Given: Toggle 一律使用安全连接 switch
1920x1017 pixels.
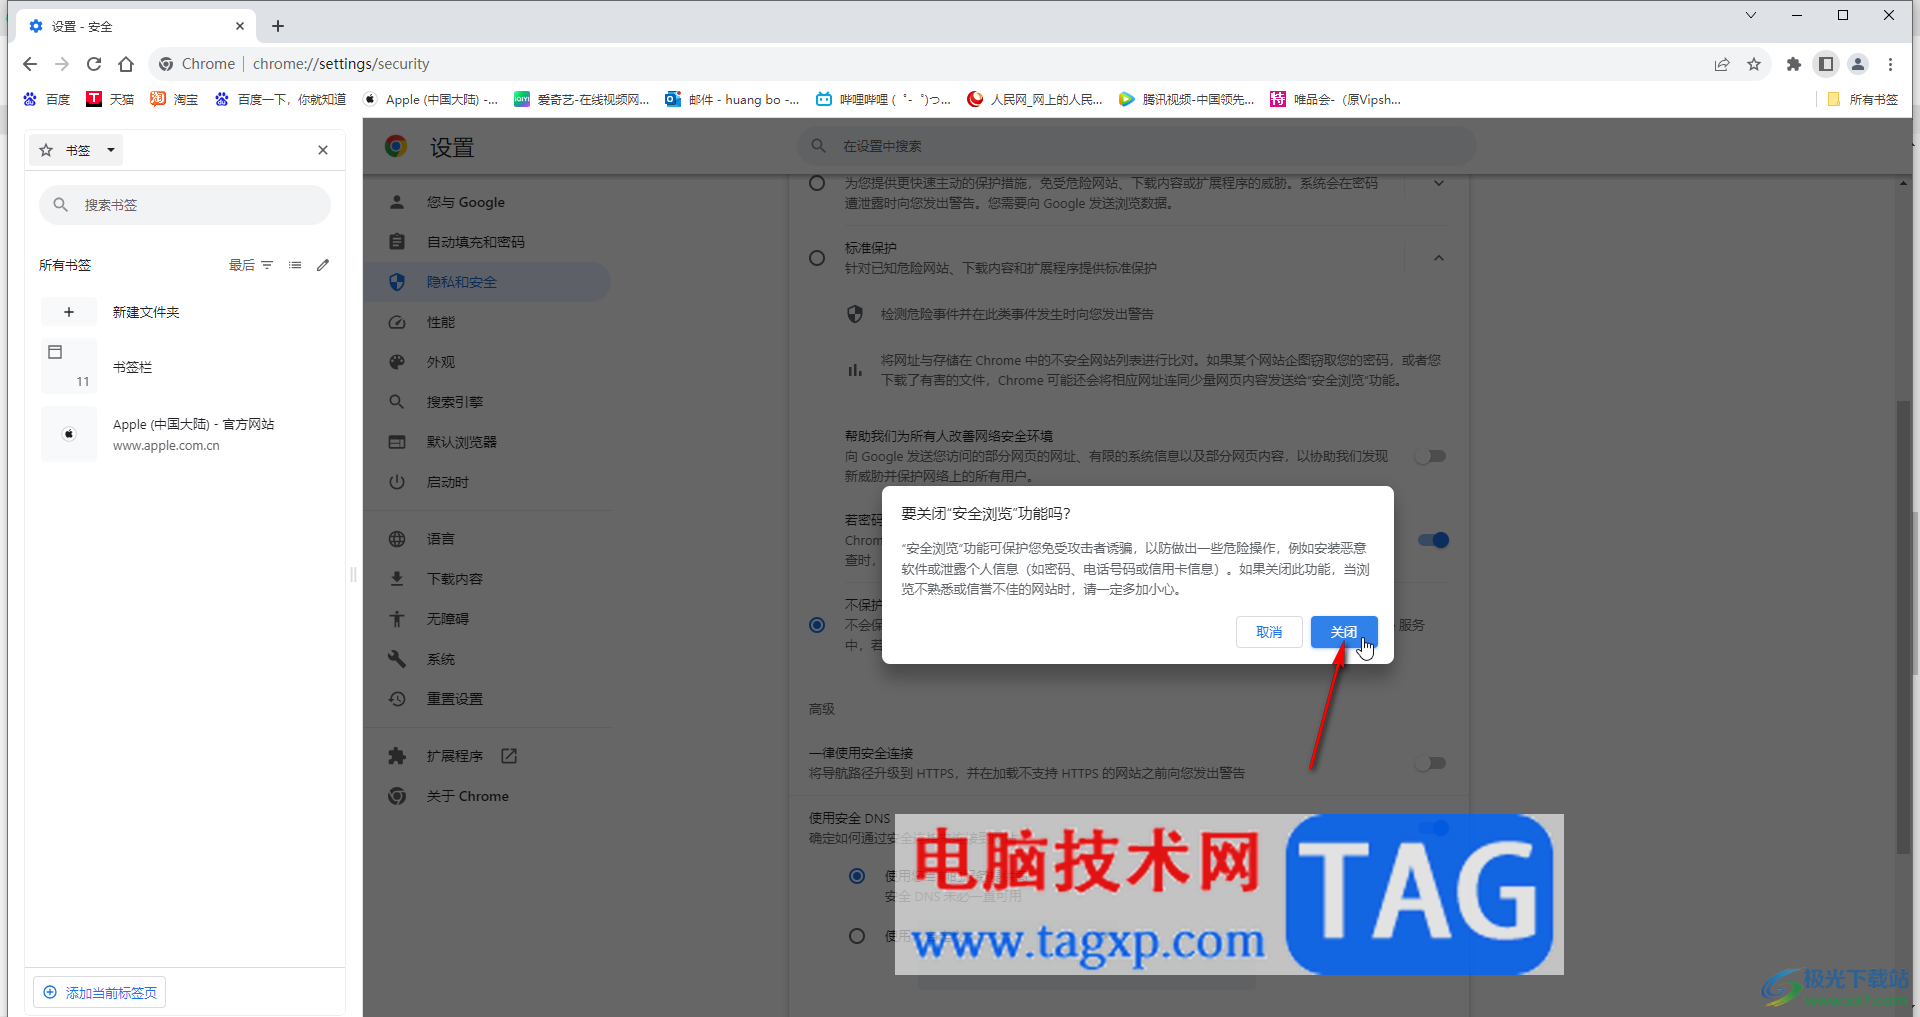Looking at the screenshot, I should 1431,763.
